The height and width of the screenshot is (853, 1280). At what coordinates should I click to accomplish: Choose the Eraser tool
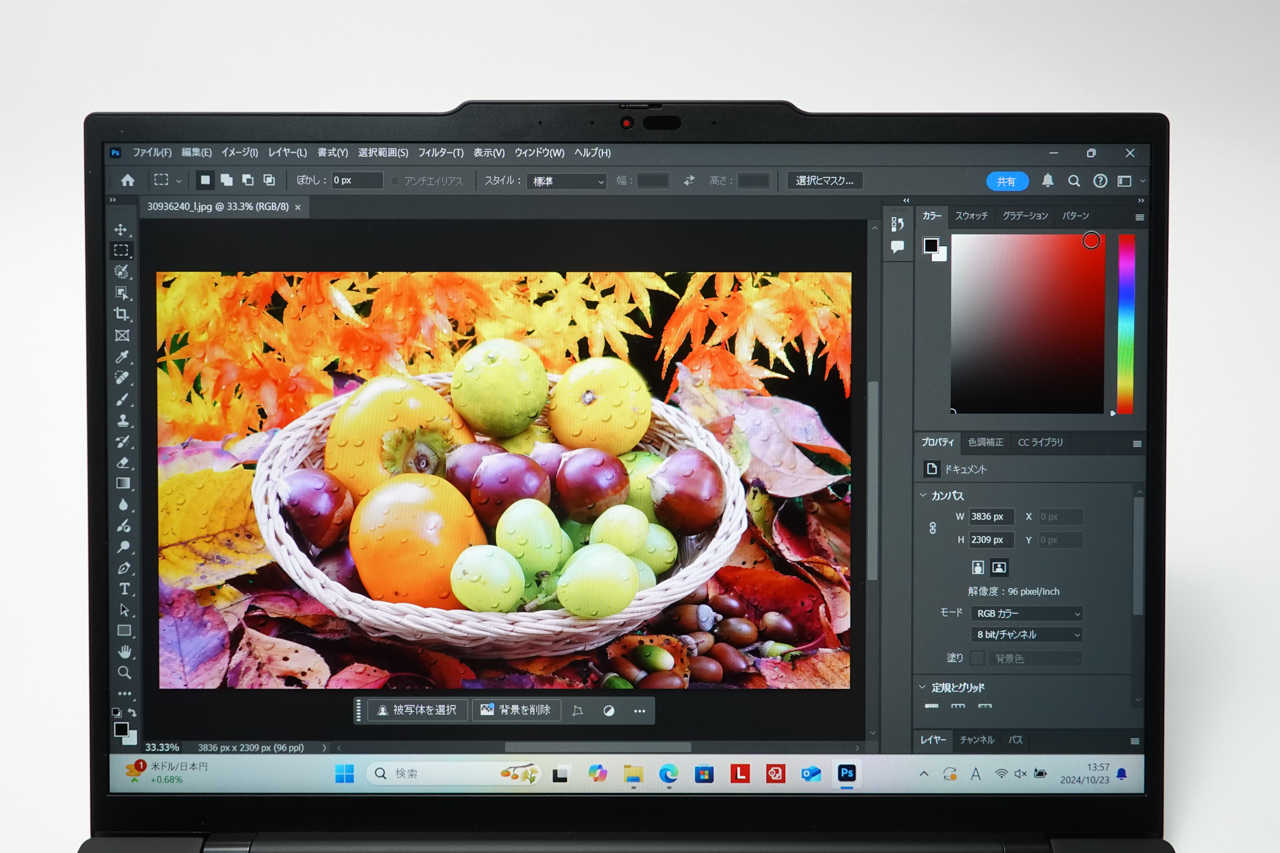[x=123, y=463]
